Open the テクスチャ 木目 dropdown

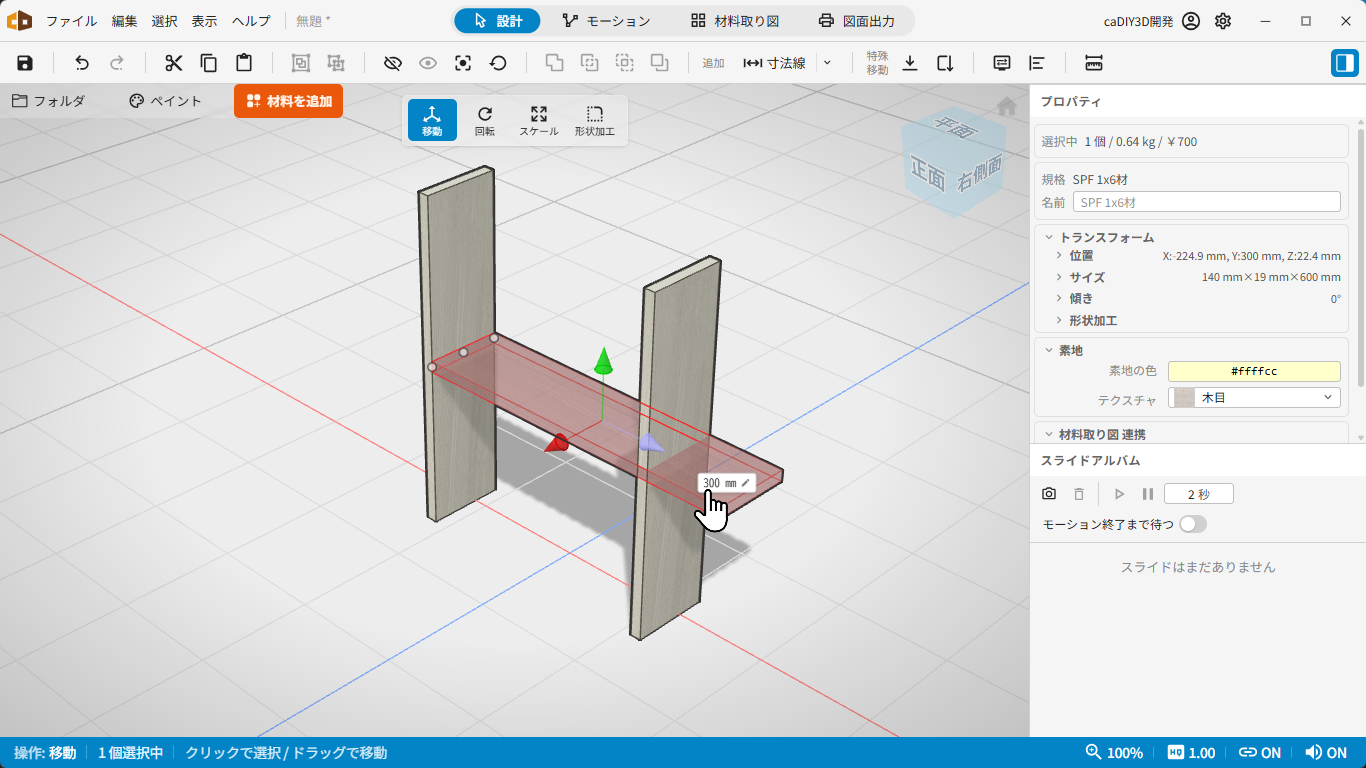pyautogui.click(x=1254, y=398)
